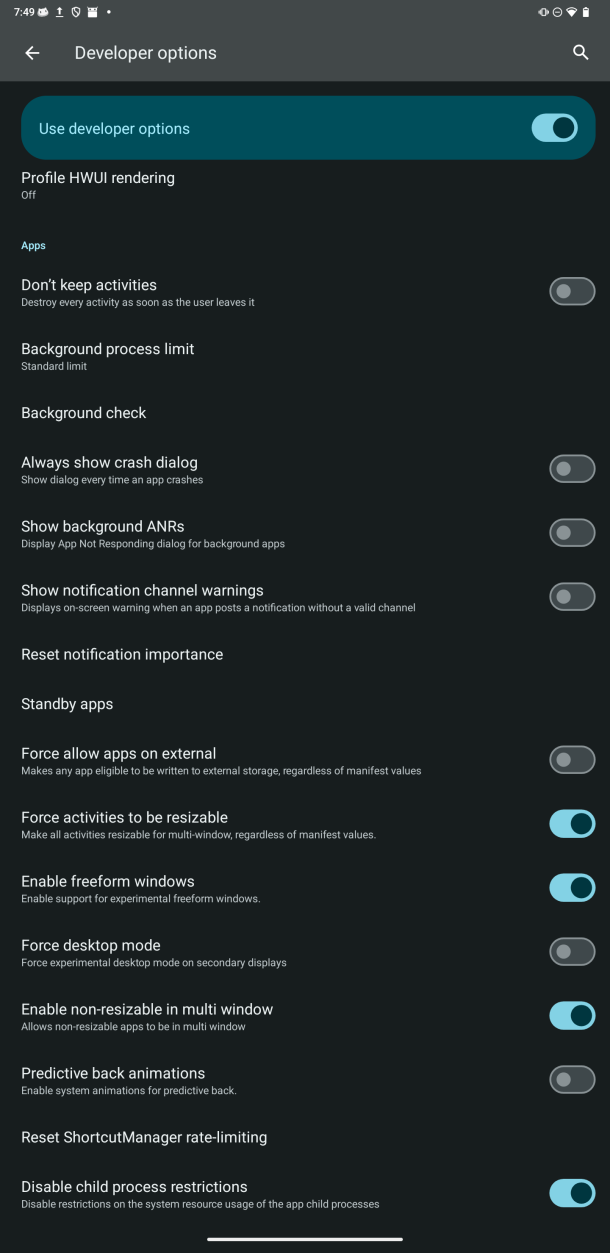Turn off Use developer options switch
The width and height of the screenshot is (610, 1253).
pos(554,128)
